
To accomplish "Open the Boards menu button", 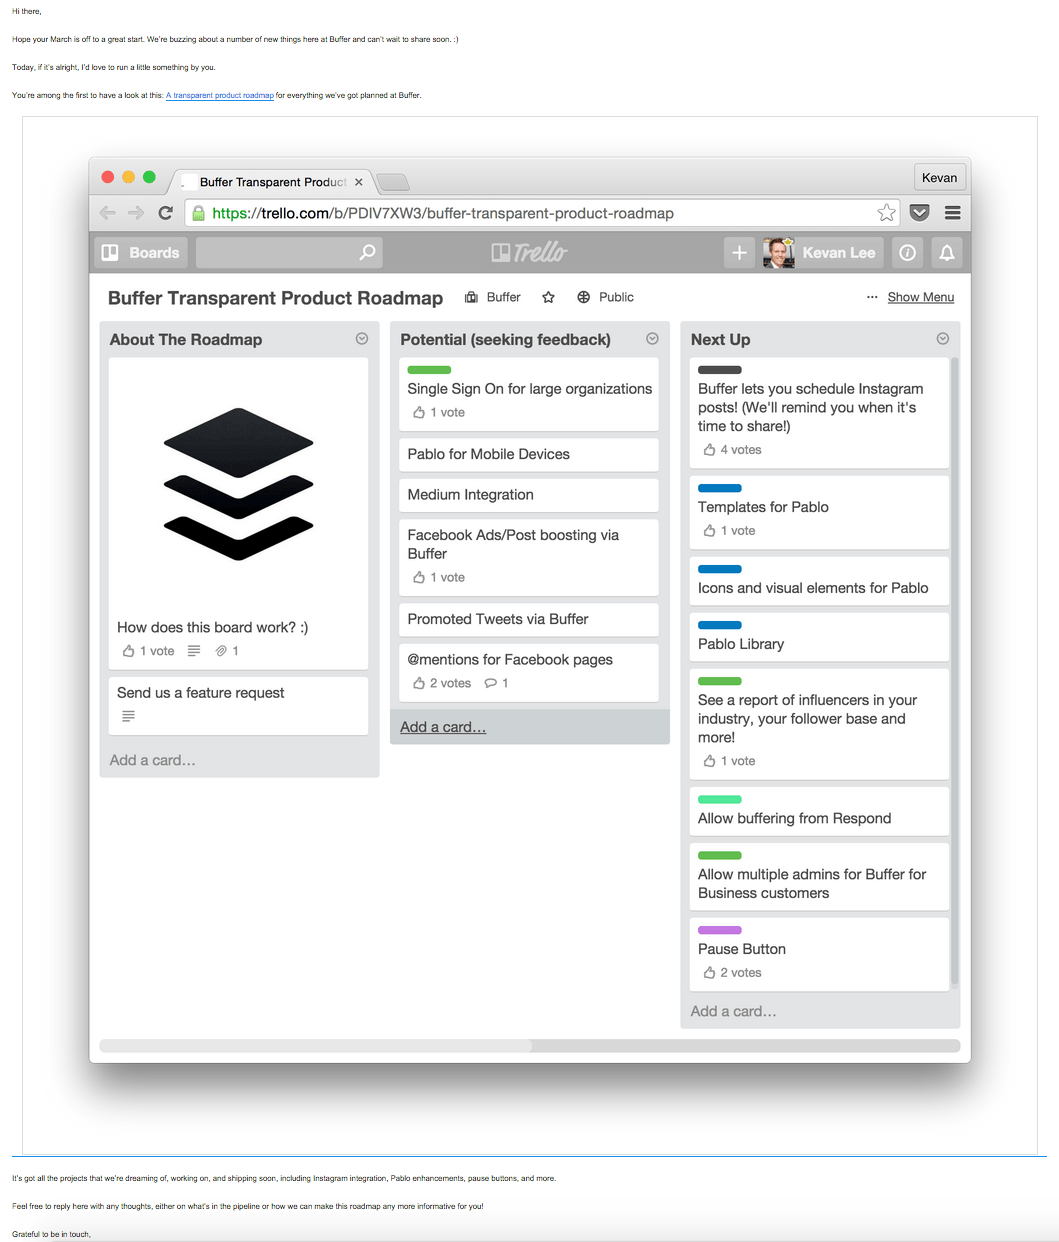I will coord(141,253).
